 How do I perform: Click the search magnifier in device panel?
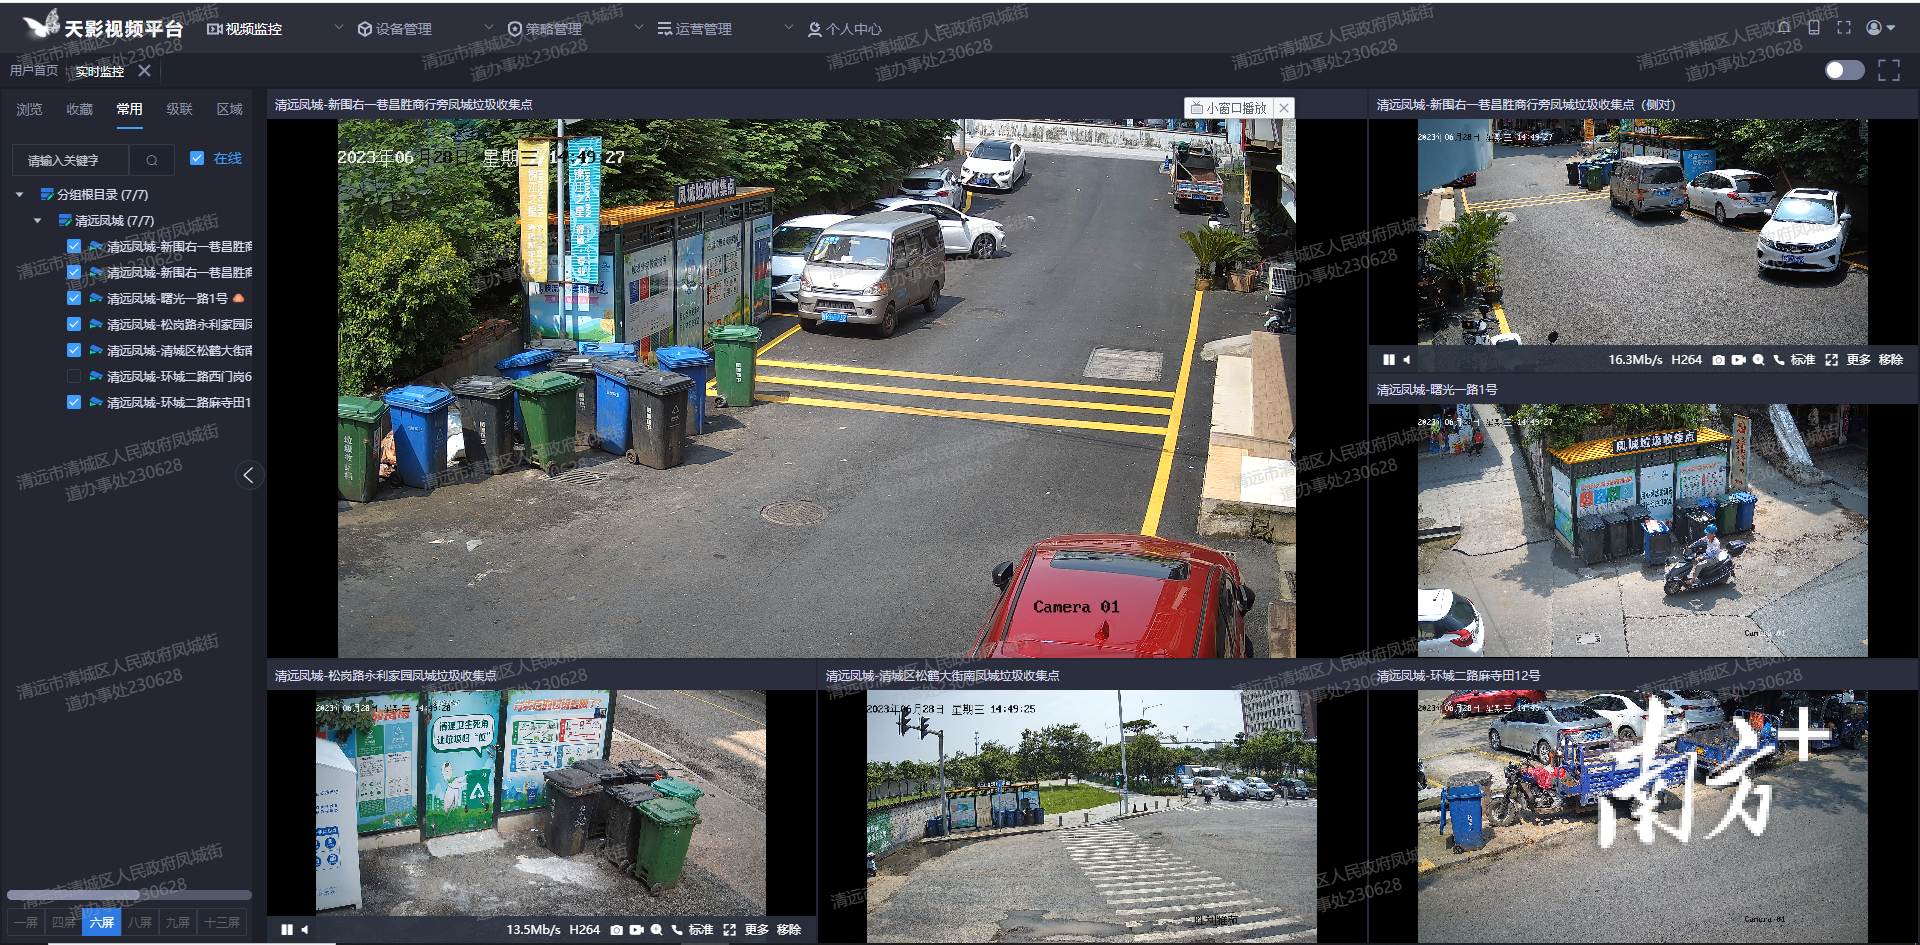coord(152,160)
